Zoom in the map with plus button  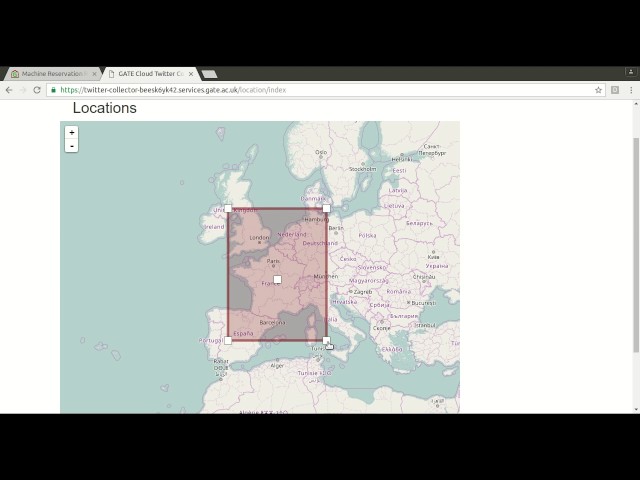[x=72, y=132]
